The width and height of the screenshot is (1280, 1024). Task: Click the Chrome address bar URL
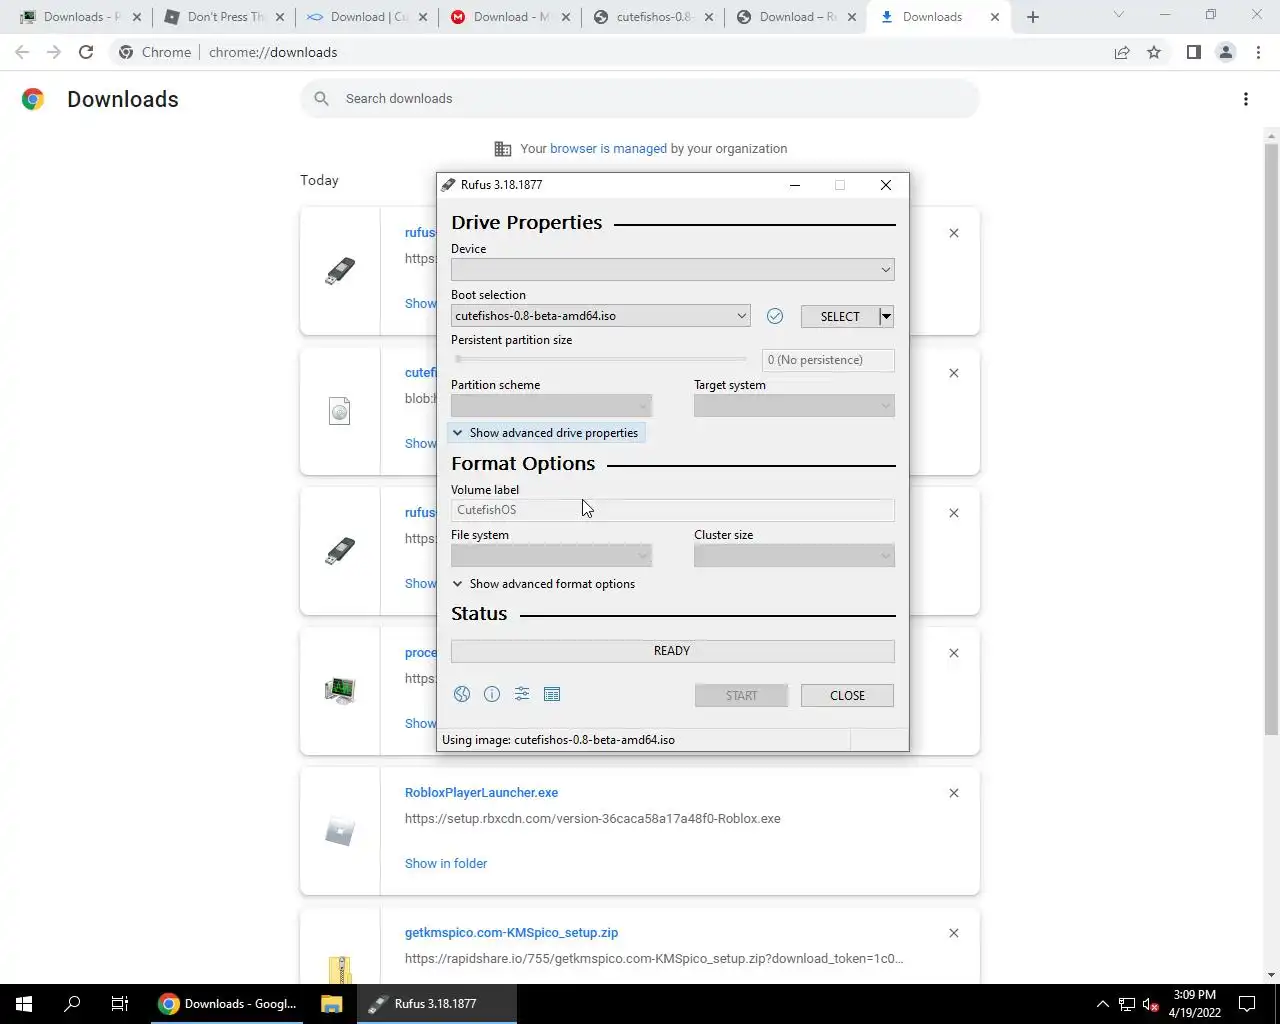point(273,52)
